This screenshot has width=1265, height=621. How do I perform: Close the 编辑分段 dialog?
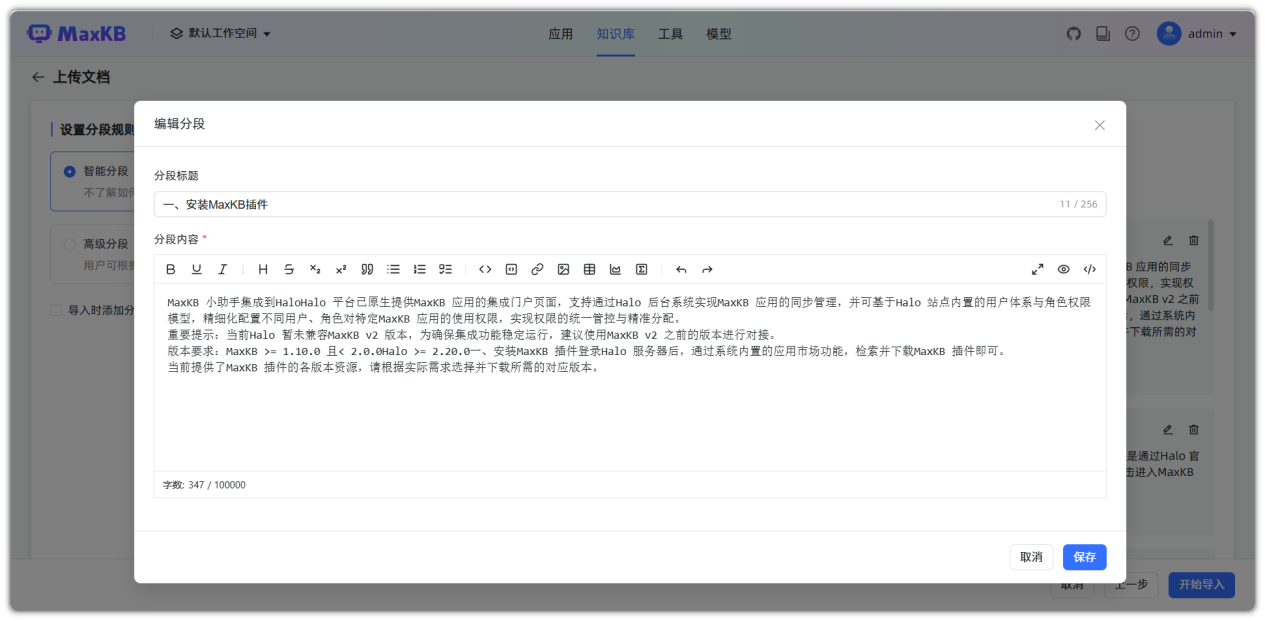coord(1099,125)
